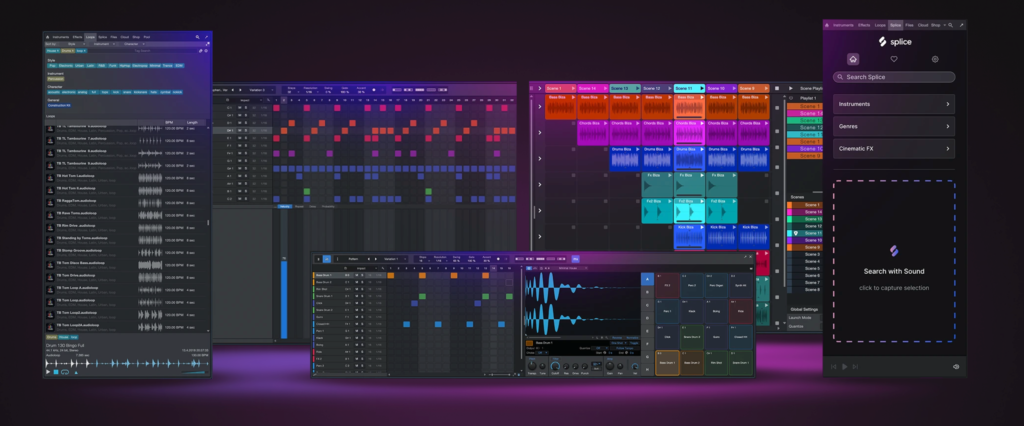Click the expand arrows icon beside the Sort by row
This screenshot has width=1024, height=426.
click(x=208, y=44)
